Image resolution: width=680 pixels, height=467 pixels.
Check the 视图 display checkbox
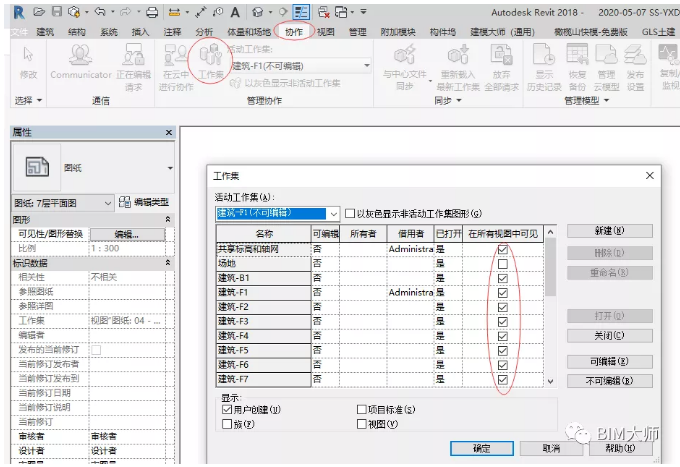point(362,424)
